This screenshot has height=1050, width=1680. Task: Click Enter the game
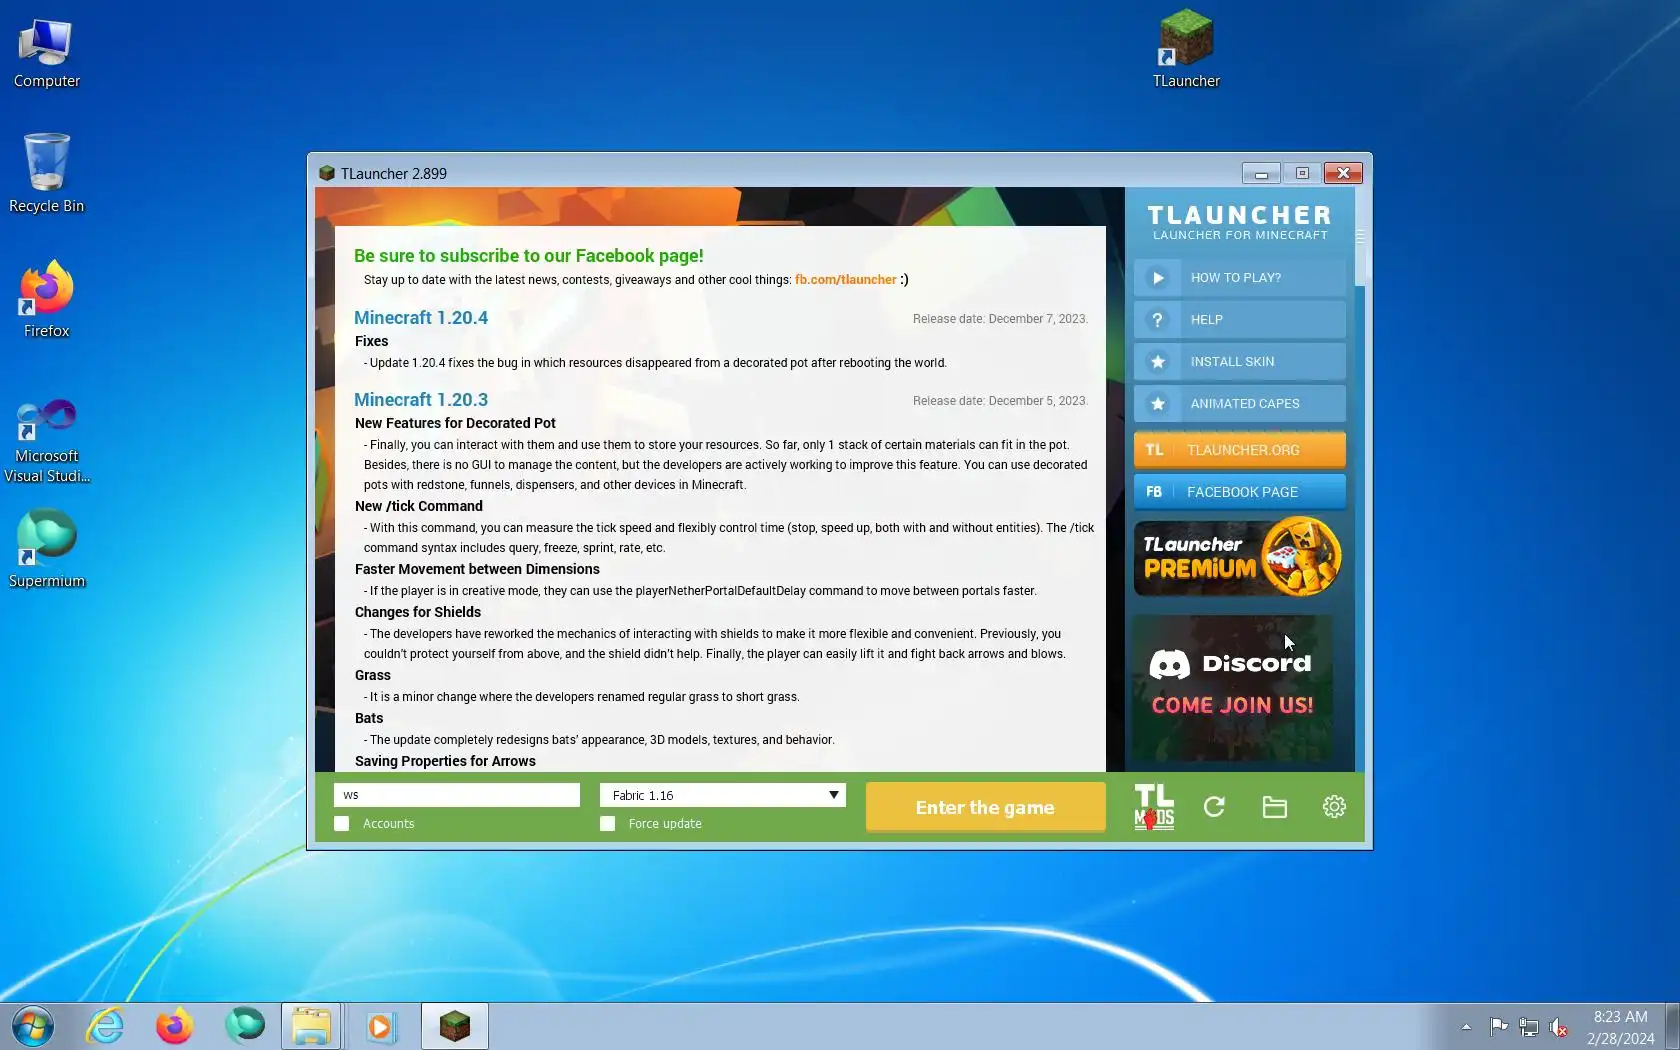[x=985, y=807]
